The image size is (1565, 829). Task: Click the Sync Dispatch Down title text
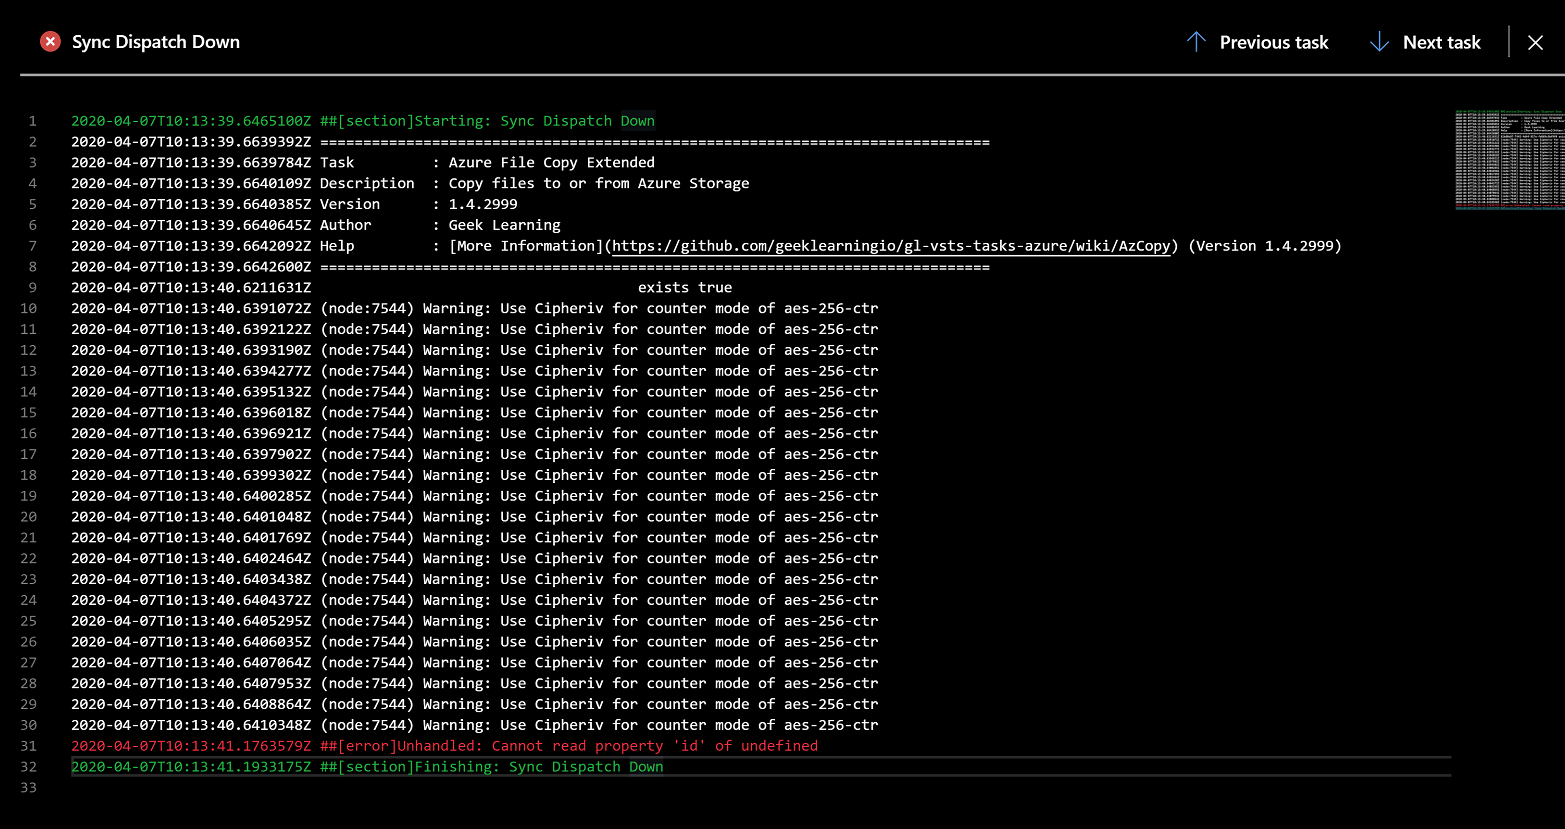(155, 41)
